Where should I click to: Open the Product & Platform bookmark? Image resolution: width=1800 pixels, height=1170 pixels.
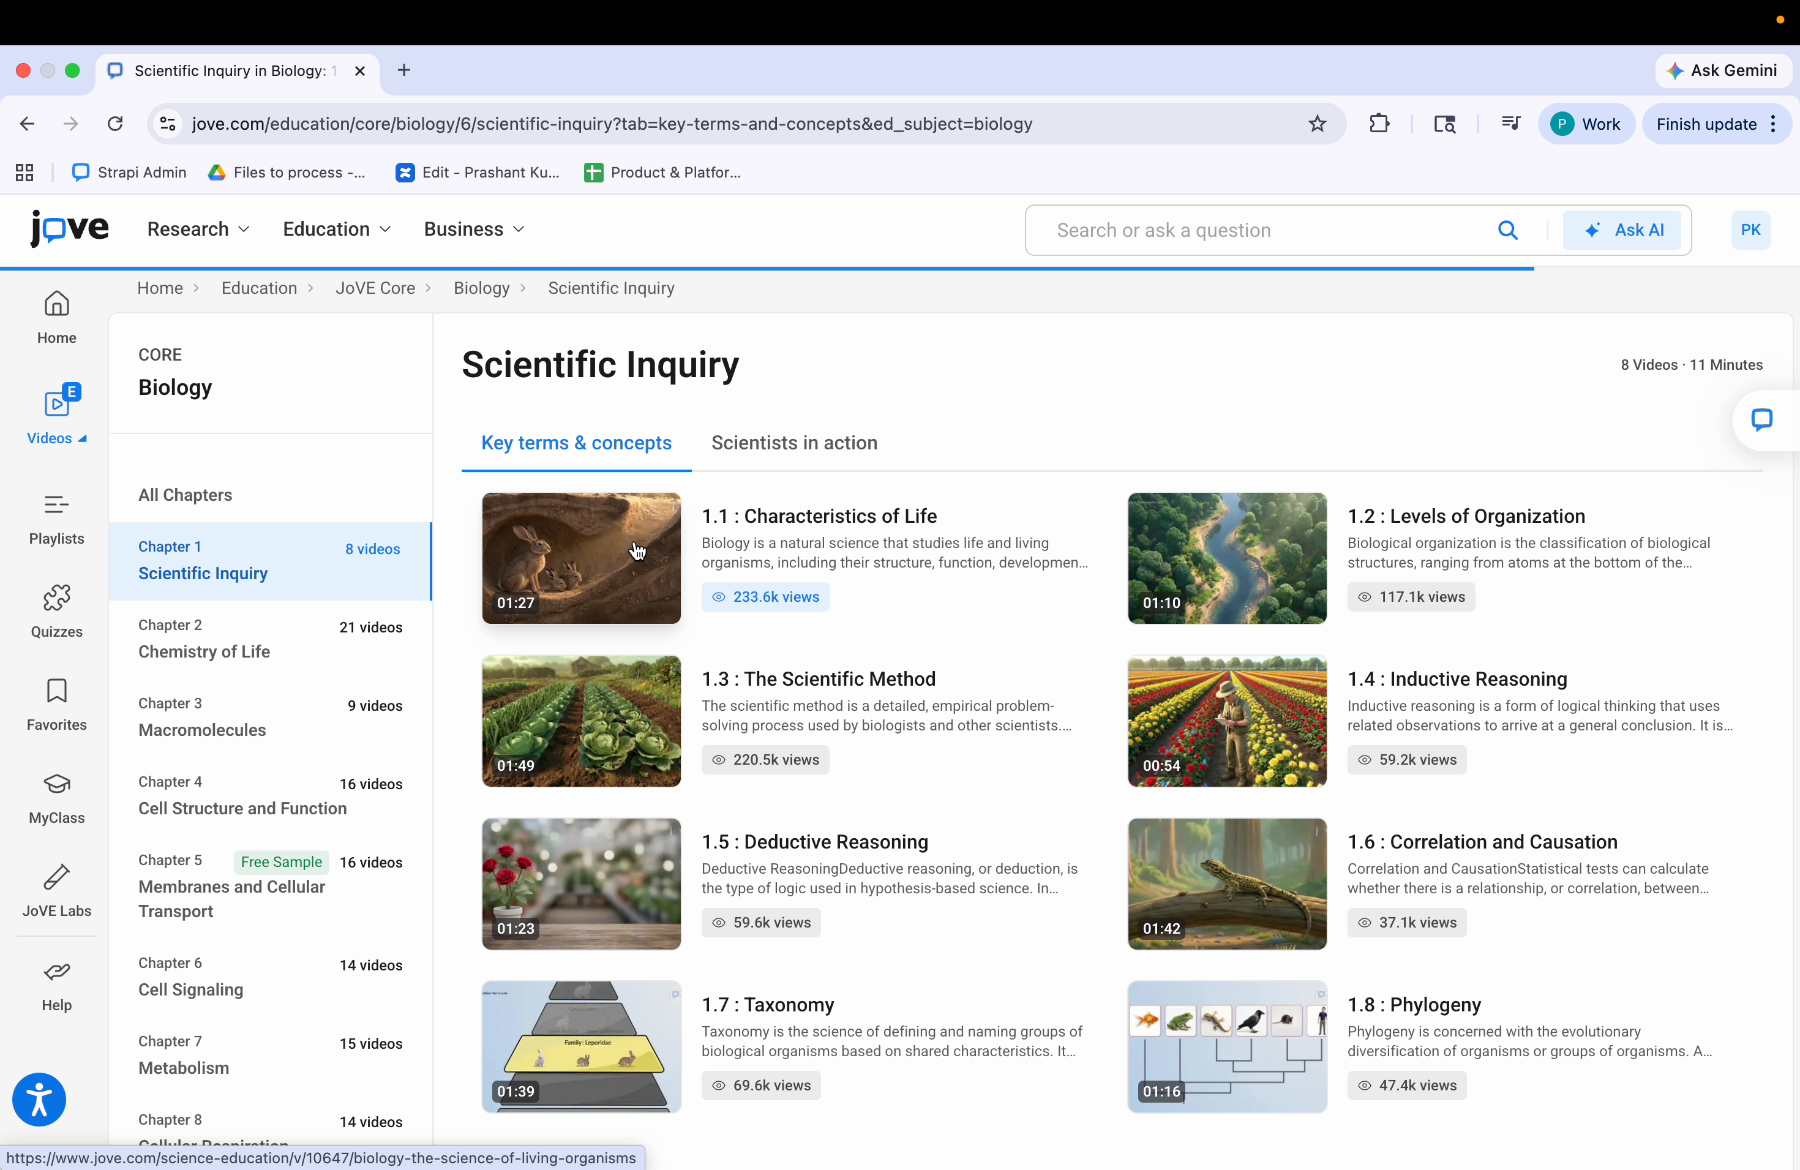tap(663, 172)
